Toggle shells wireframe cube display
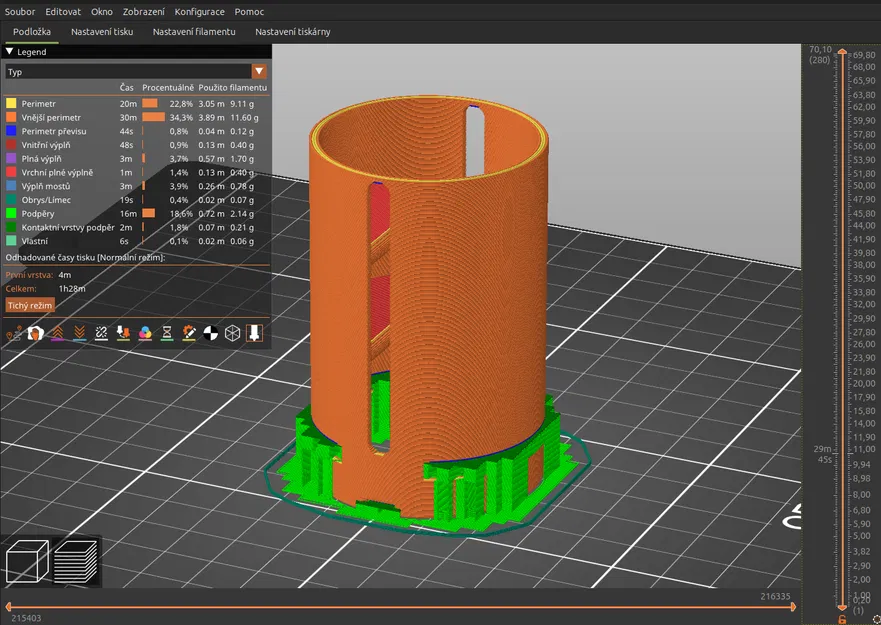The height and width of the screenshot is (625, 881). [x=232, y=333]
